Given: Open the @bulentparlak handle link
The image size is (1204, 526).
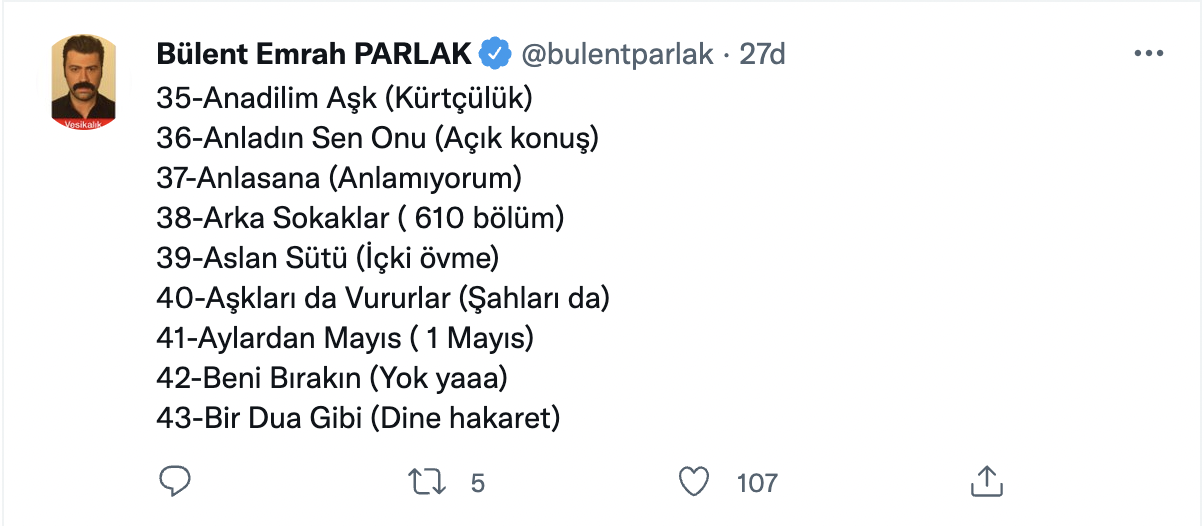Looking at the screenshot, I should [x=617, y=54].
